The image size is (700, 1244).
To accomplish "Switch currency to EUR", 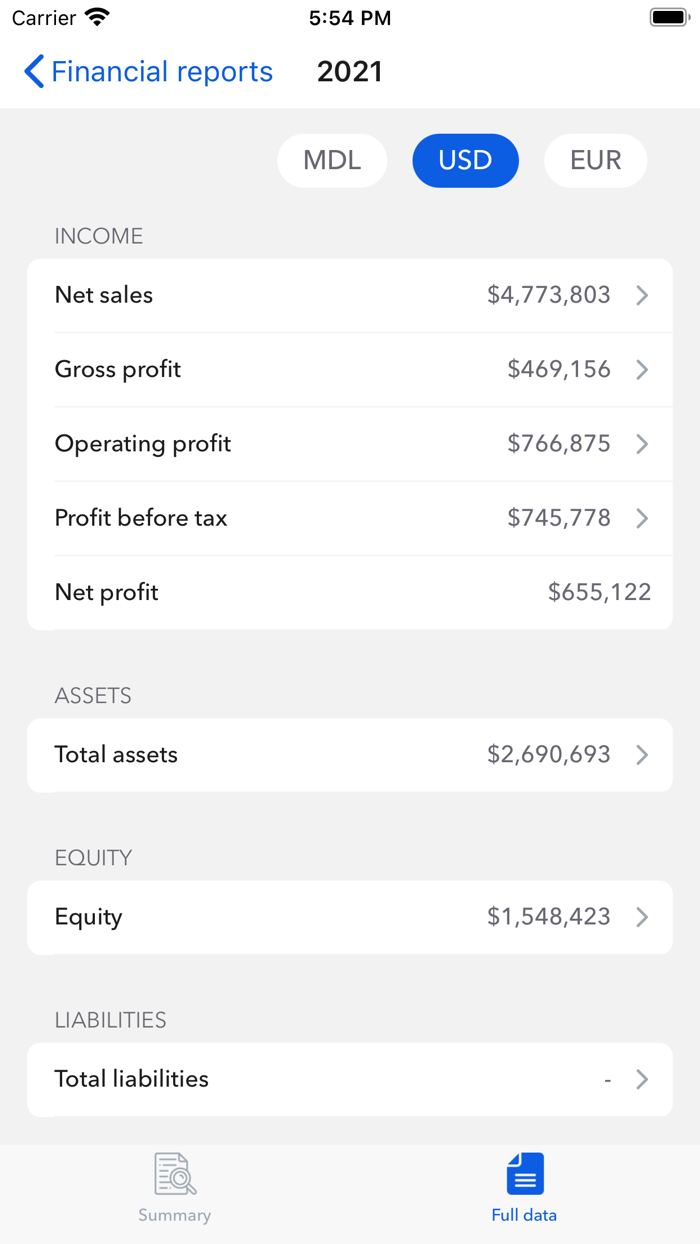I will 595,161.
